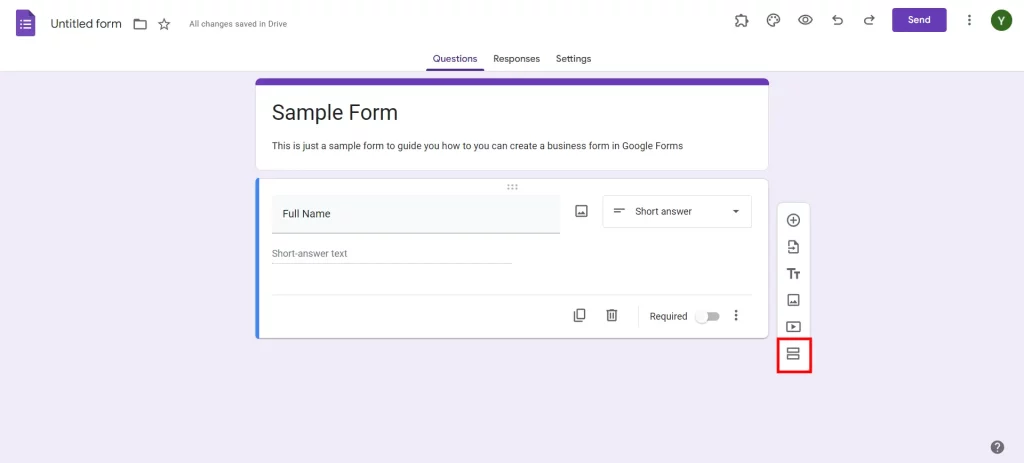Switch to the Questions tab
The image size is (1024, 463).
click(x=455, y=59)
